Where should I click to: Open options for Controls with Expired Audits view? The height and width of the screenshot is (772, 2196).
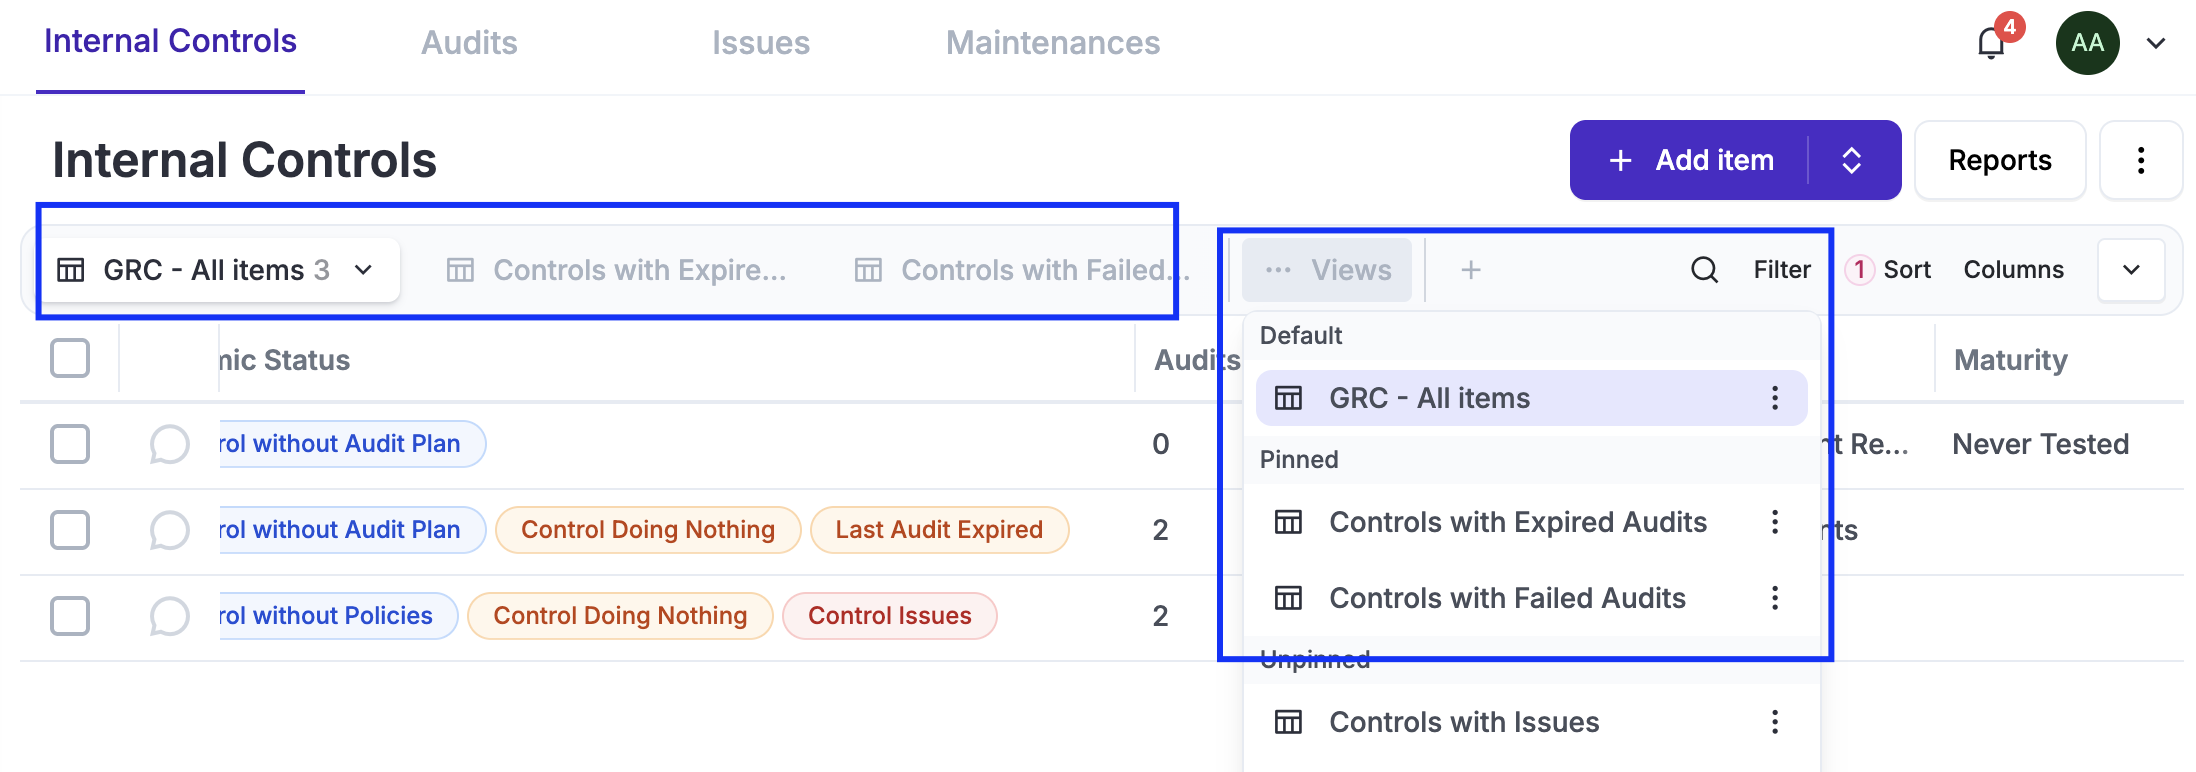point(1775,522)
